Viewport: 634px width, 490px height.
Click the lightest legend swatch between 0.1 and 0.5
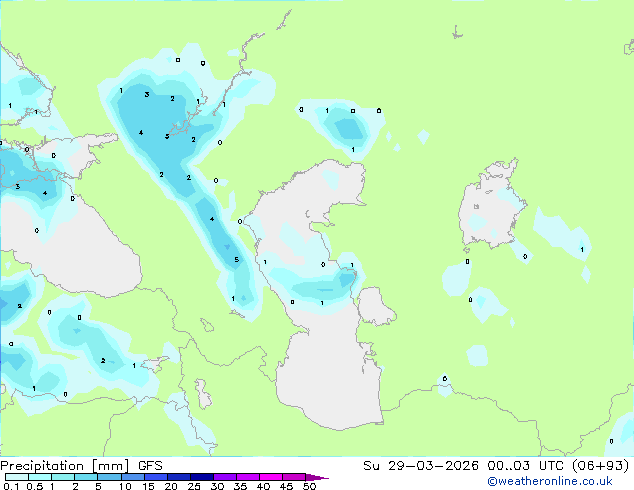coord(17,477)
